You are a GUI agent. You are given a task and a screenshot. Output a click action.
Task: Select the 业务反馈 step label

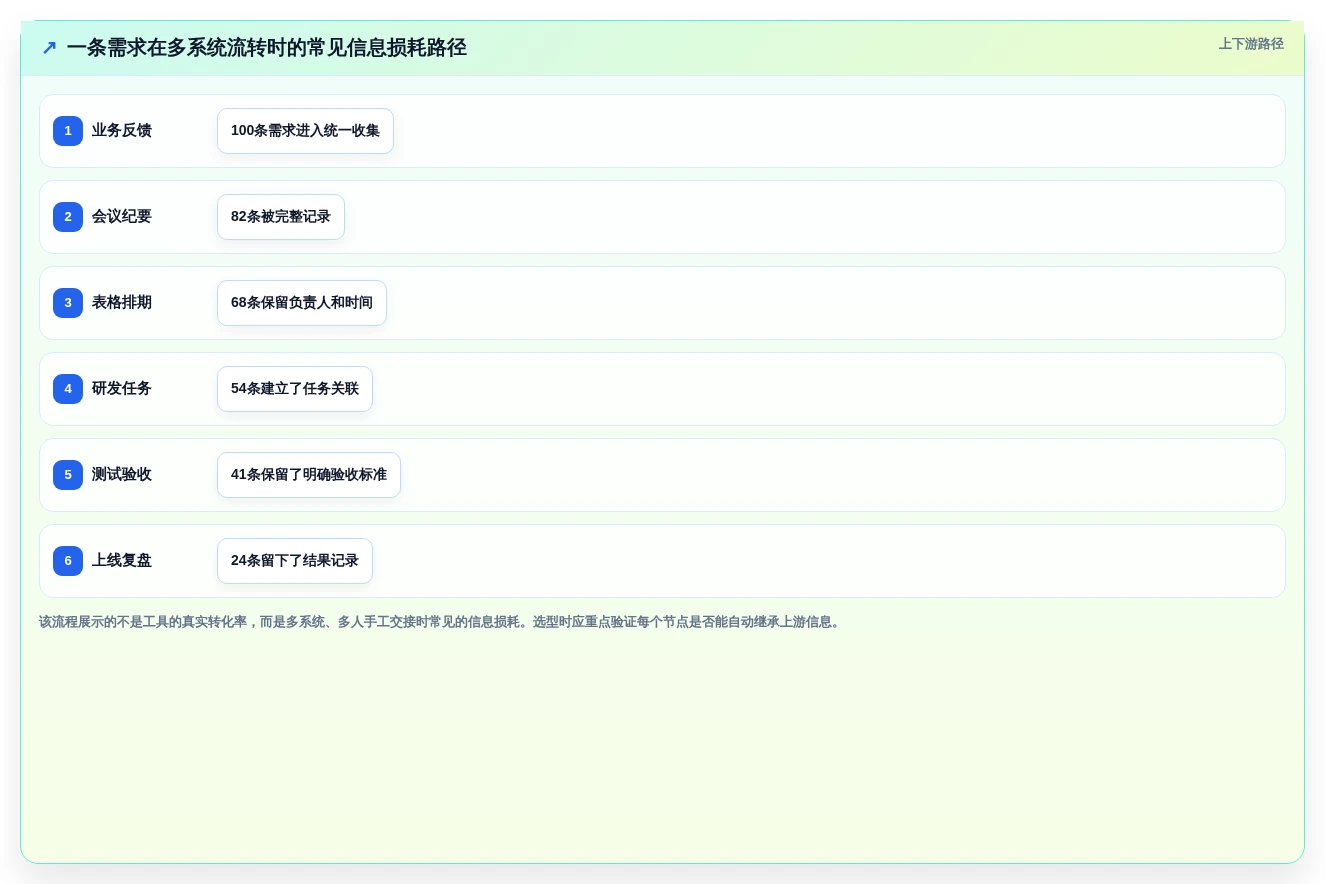coord(122,131)
